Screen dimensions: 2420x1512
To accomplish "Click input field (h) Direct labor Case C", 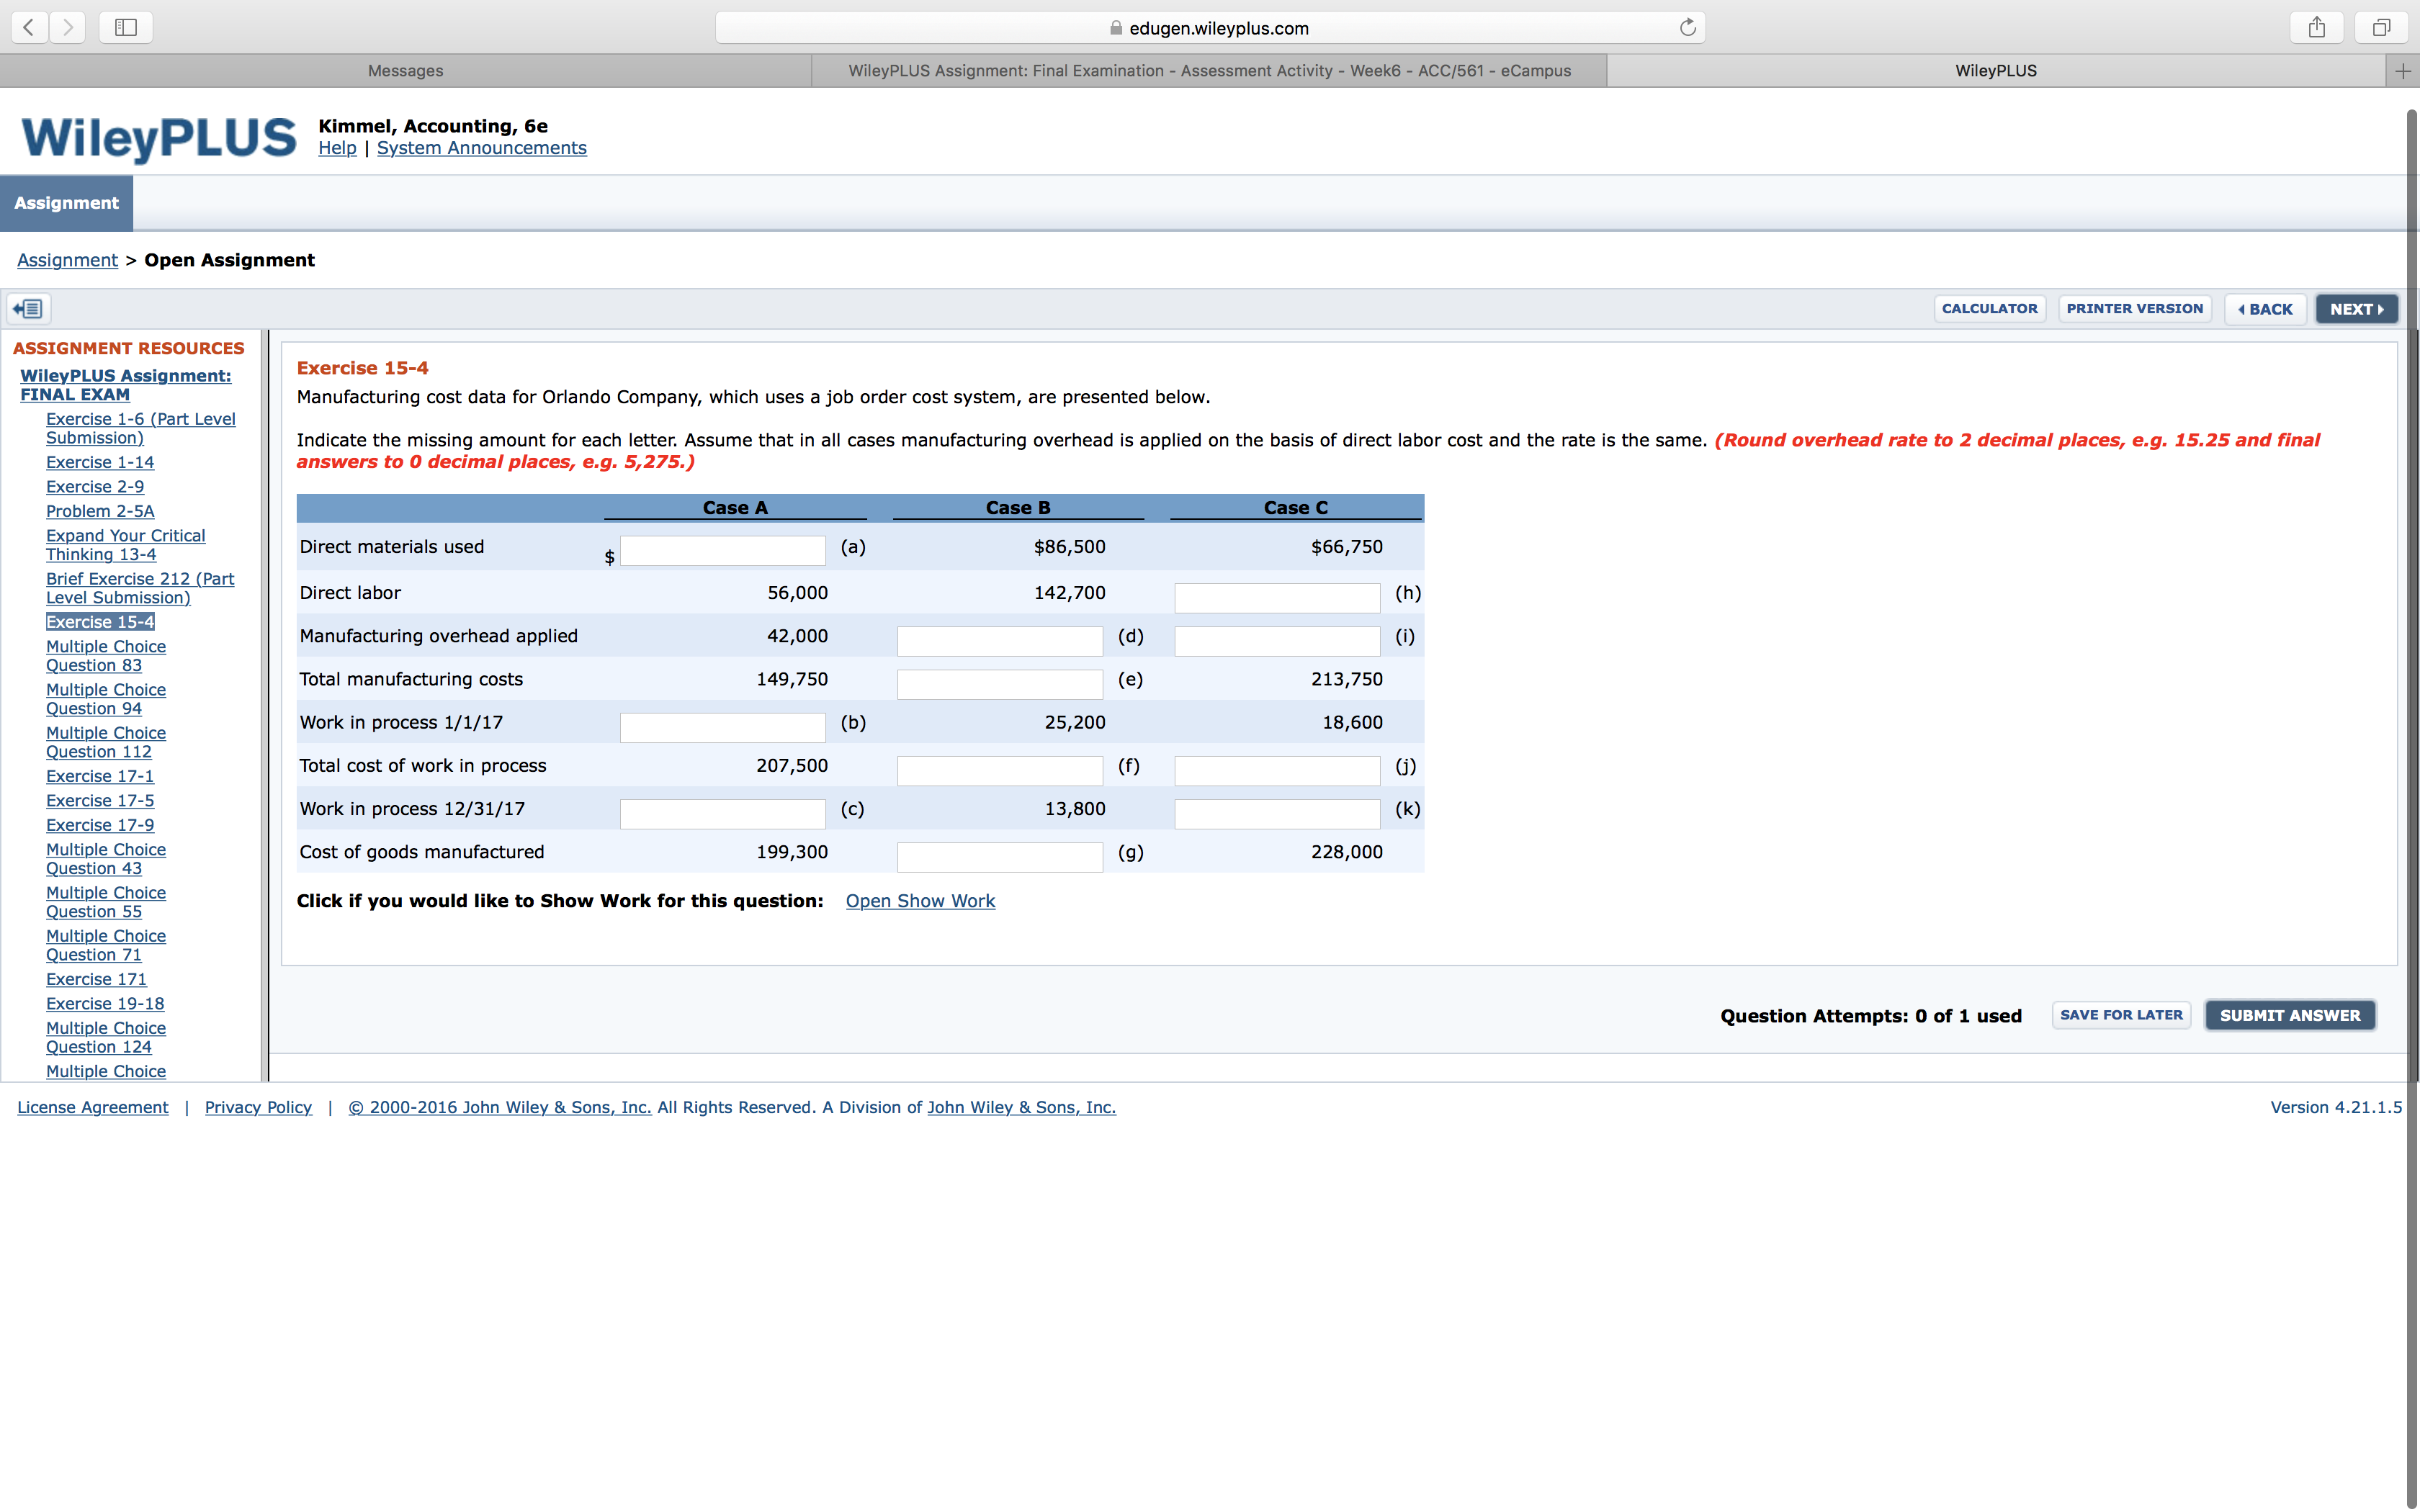I will coord(1277,597).
